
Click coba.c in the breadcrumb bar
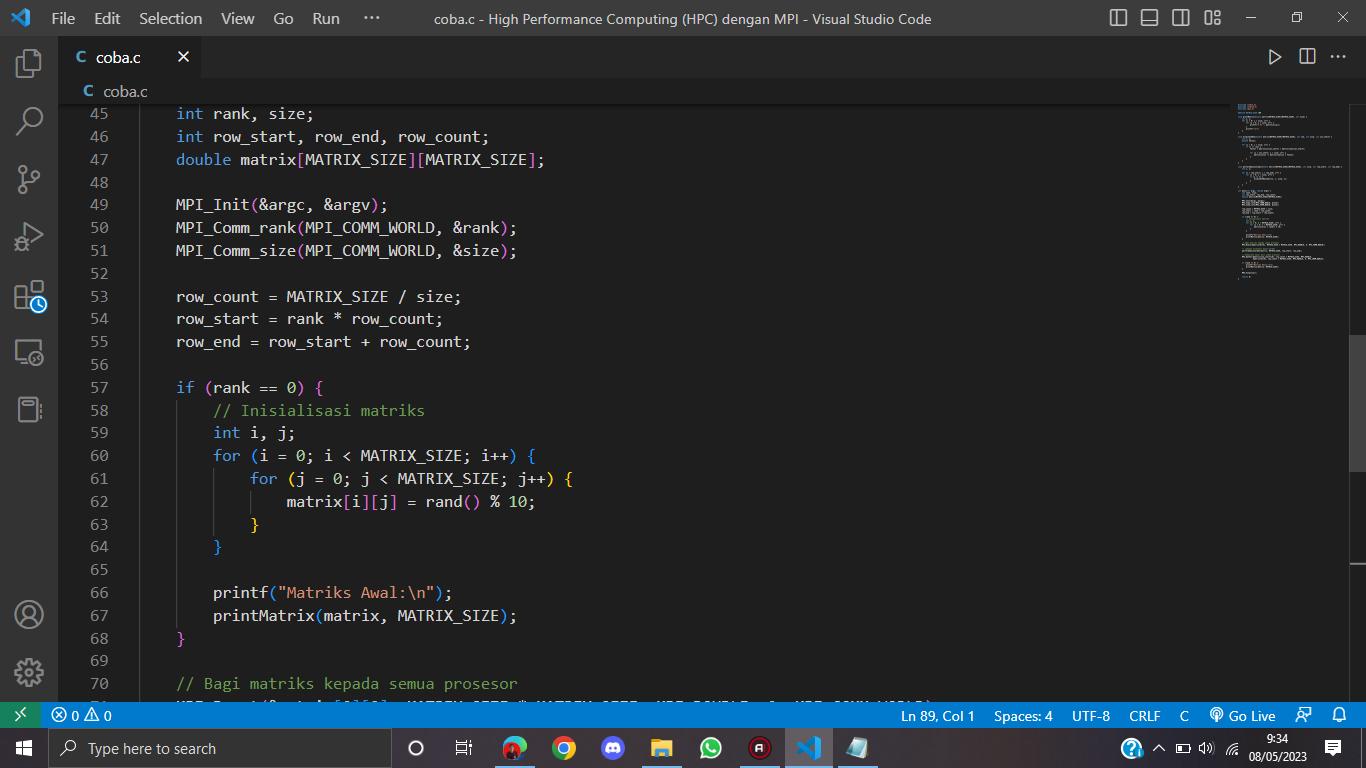click(125, 91)
